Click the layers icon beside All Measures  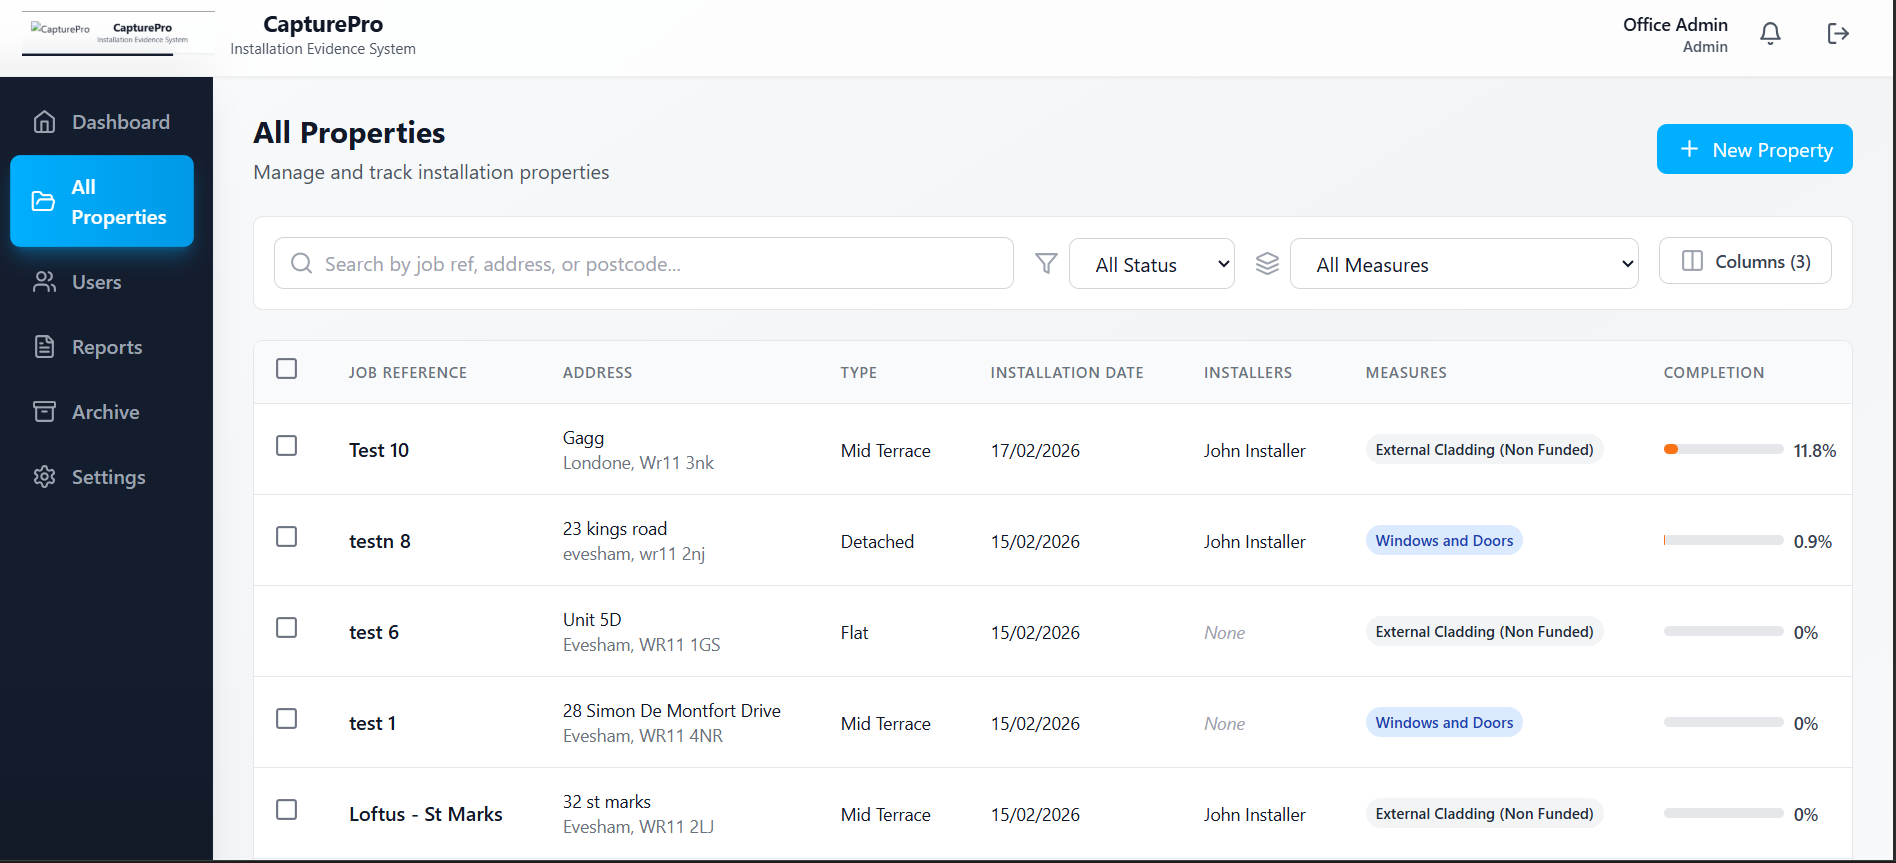[x=1267, y=263]
